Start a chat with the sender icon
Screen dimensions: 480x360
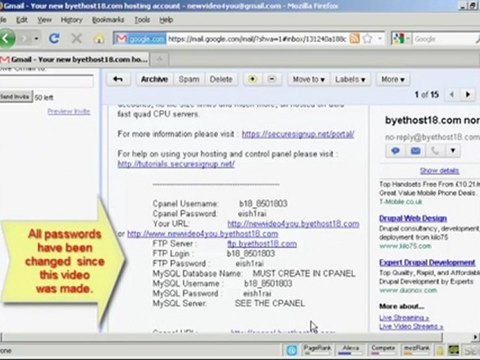396,151
